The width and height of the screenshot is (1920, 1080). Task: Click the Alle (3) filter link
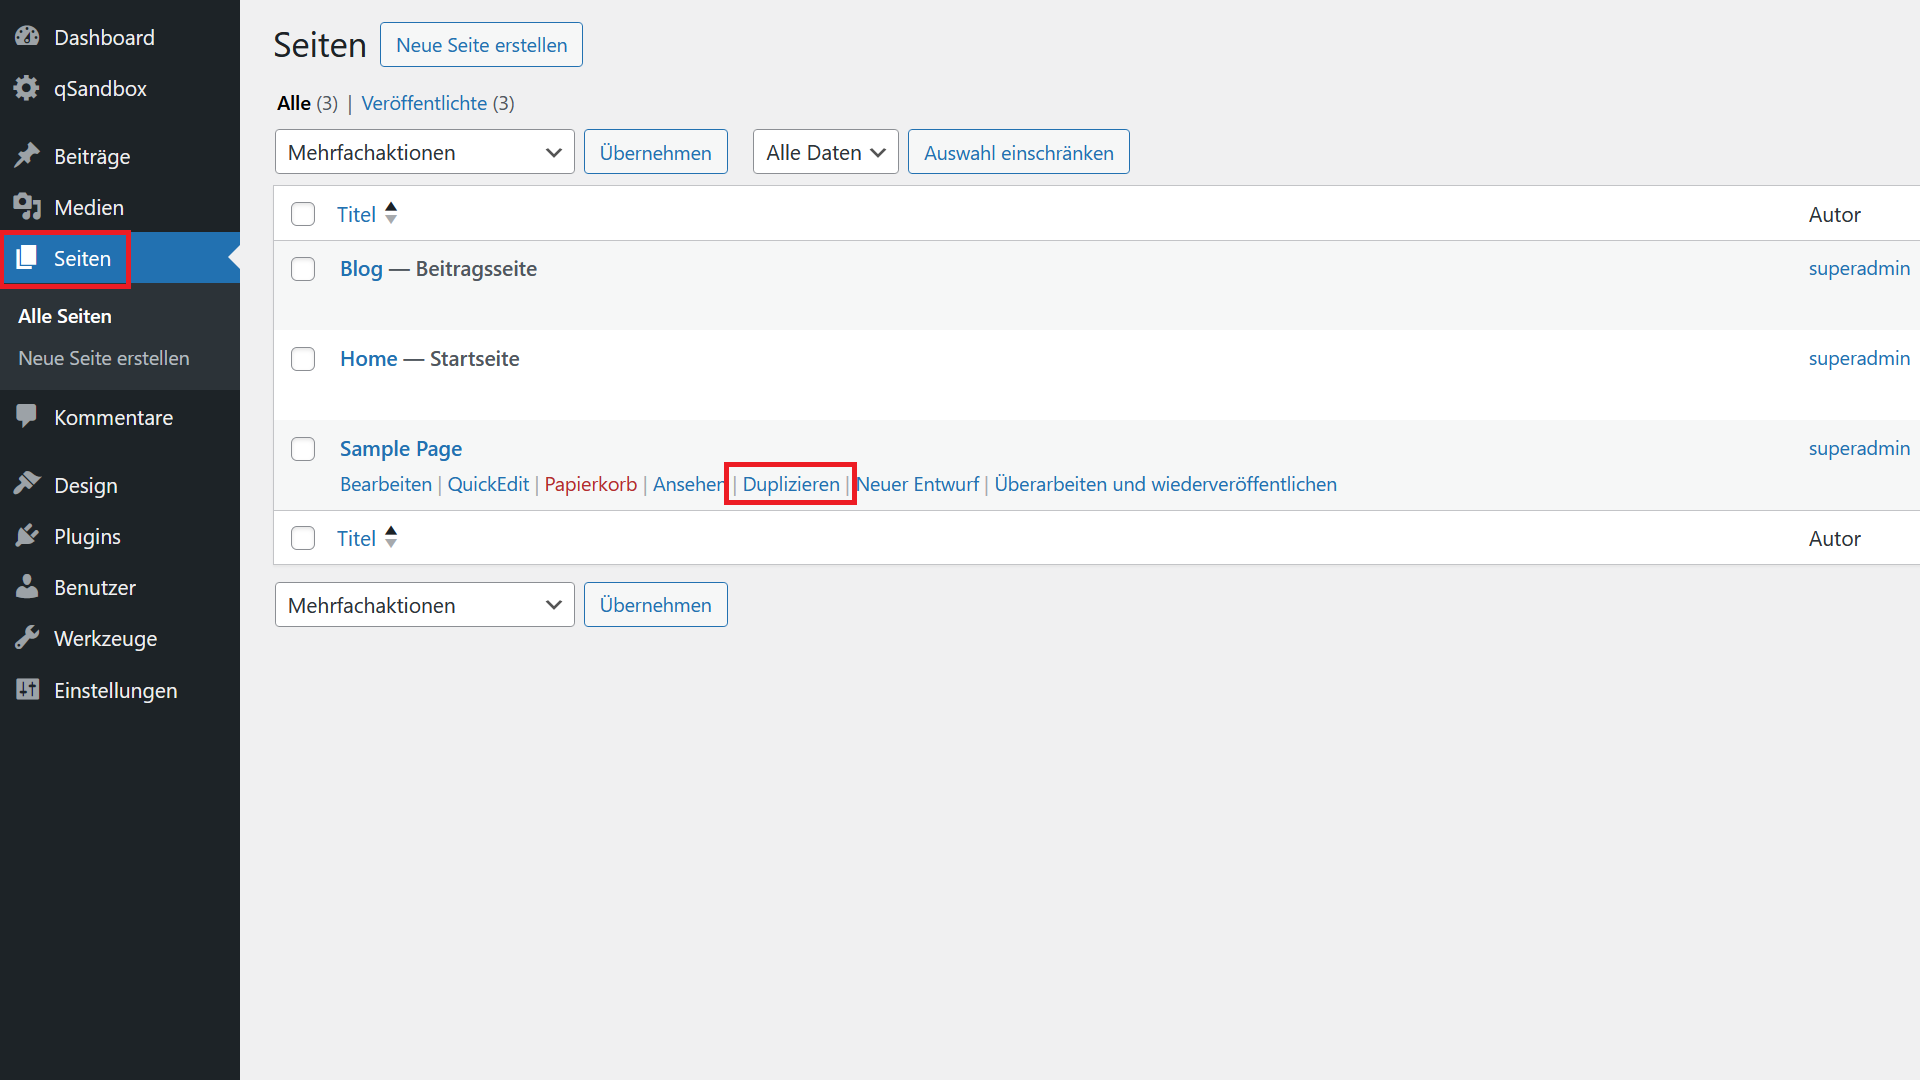point(307,103)
